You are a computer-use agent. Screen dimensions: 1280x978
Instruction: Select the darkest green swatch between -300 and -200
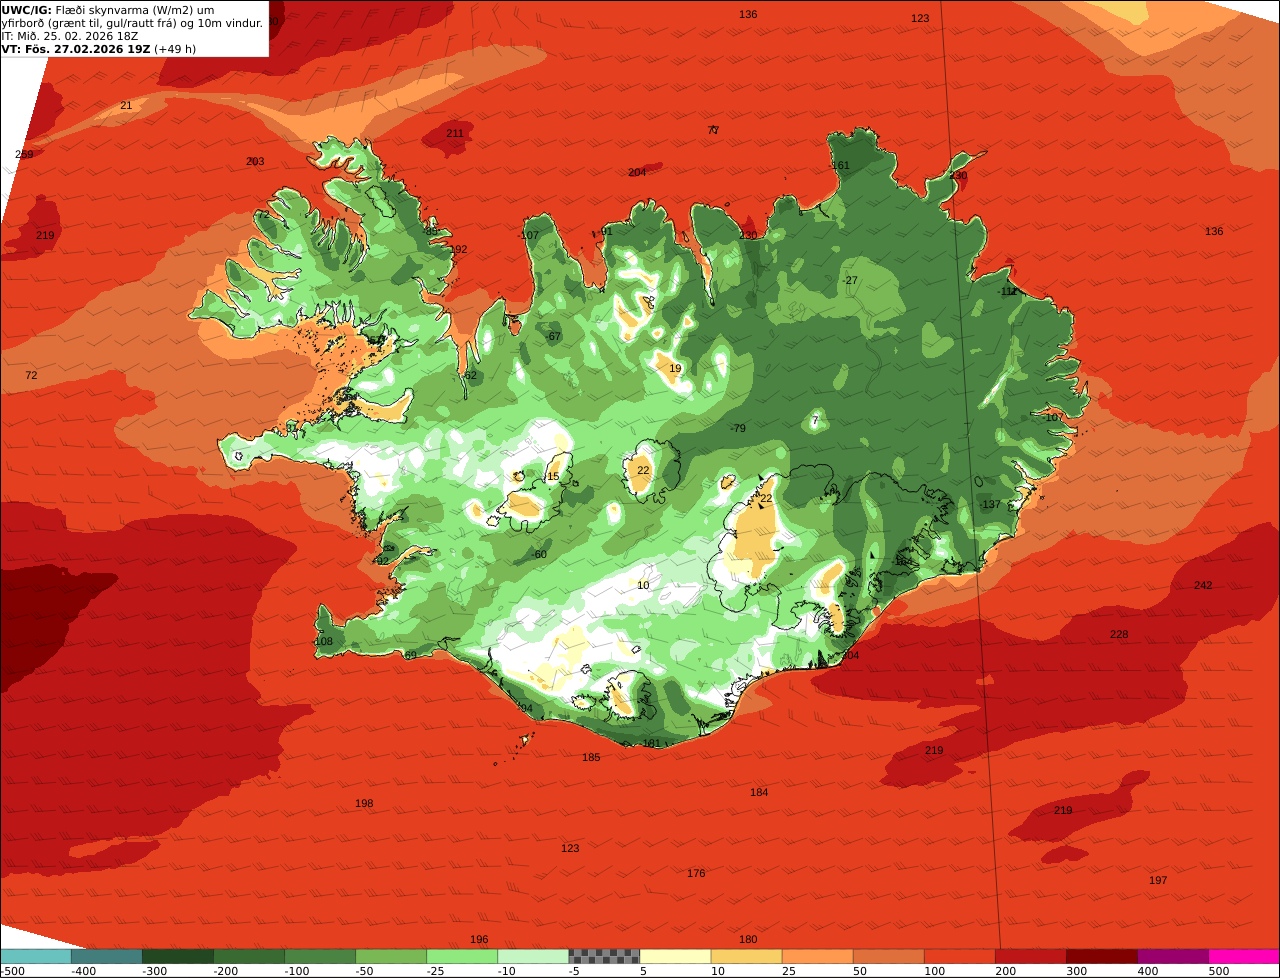[178, 956]
